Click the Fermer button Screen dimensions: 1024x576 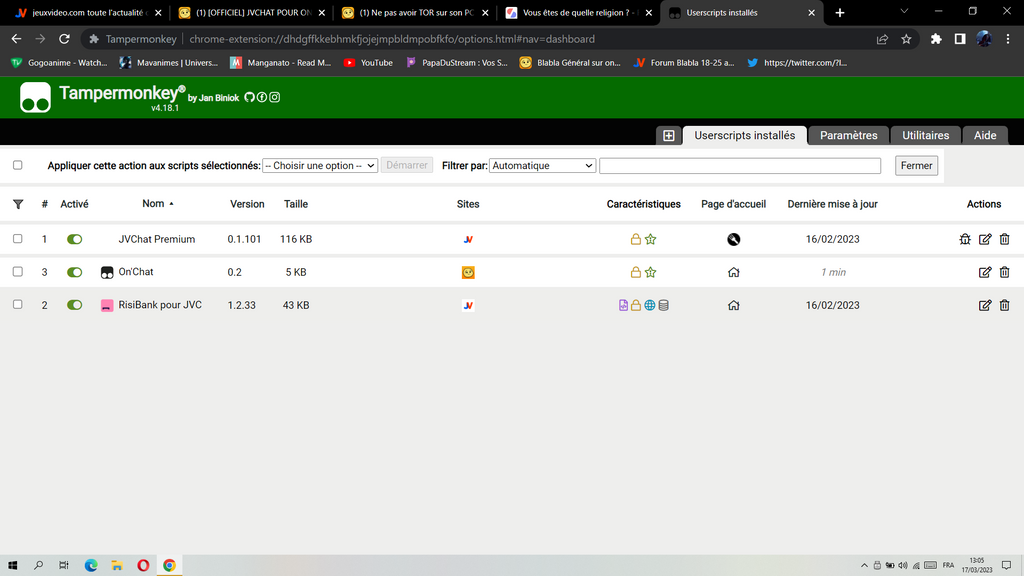[916, 166]
